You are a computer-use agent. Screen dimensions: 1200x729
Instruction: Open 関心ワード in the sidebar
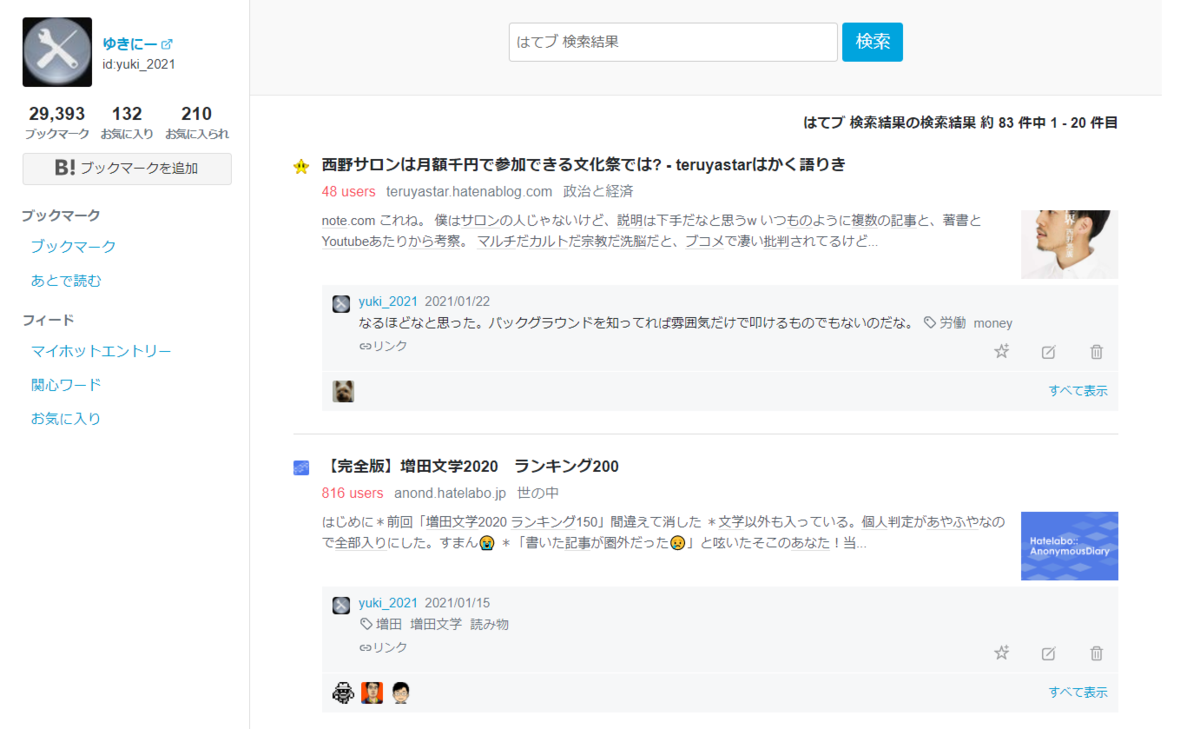coord(66,385)
